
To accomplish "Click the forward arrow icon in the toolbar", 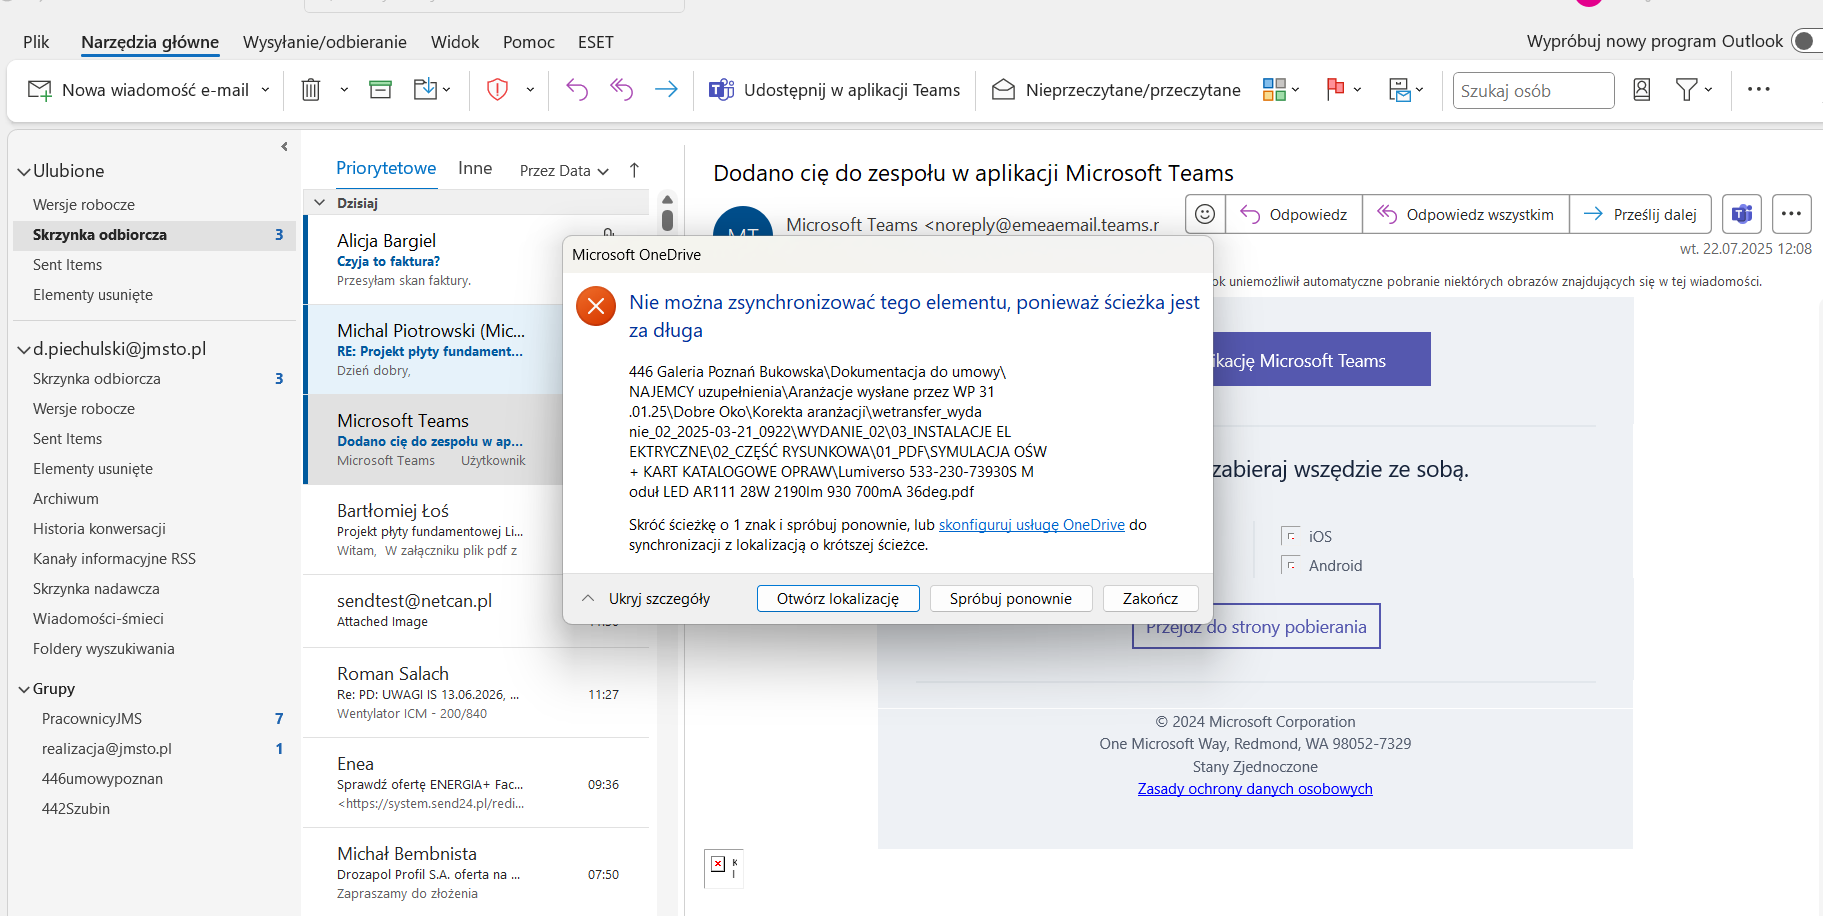I will coord(666,90).
